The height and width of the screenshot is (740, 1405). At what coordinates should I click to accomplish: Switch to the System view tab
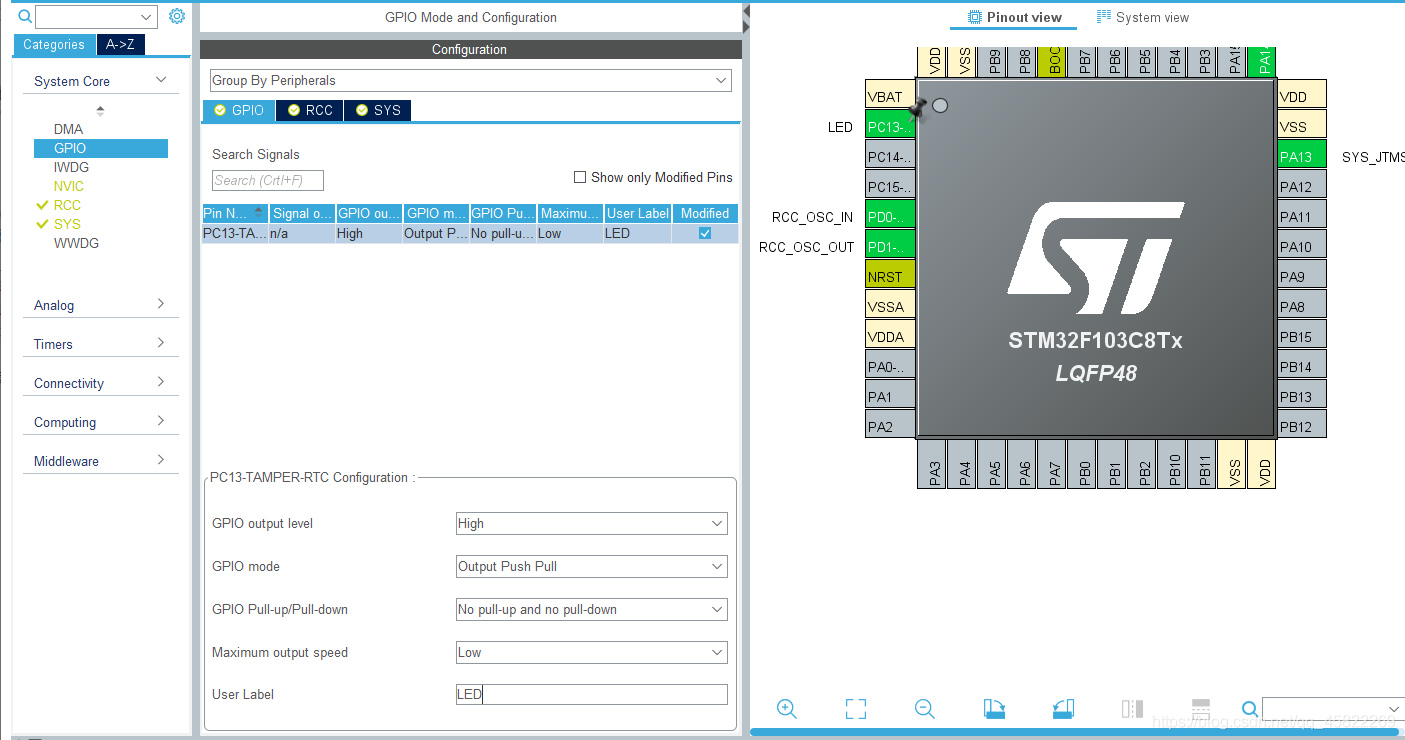[x=1143, y=17]
